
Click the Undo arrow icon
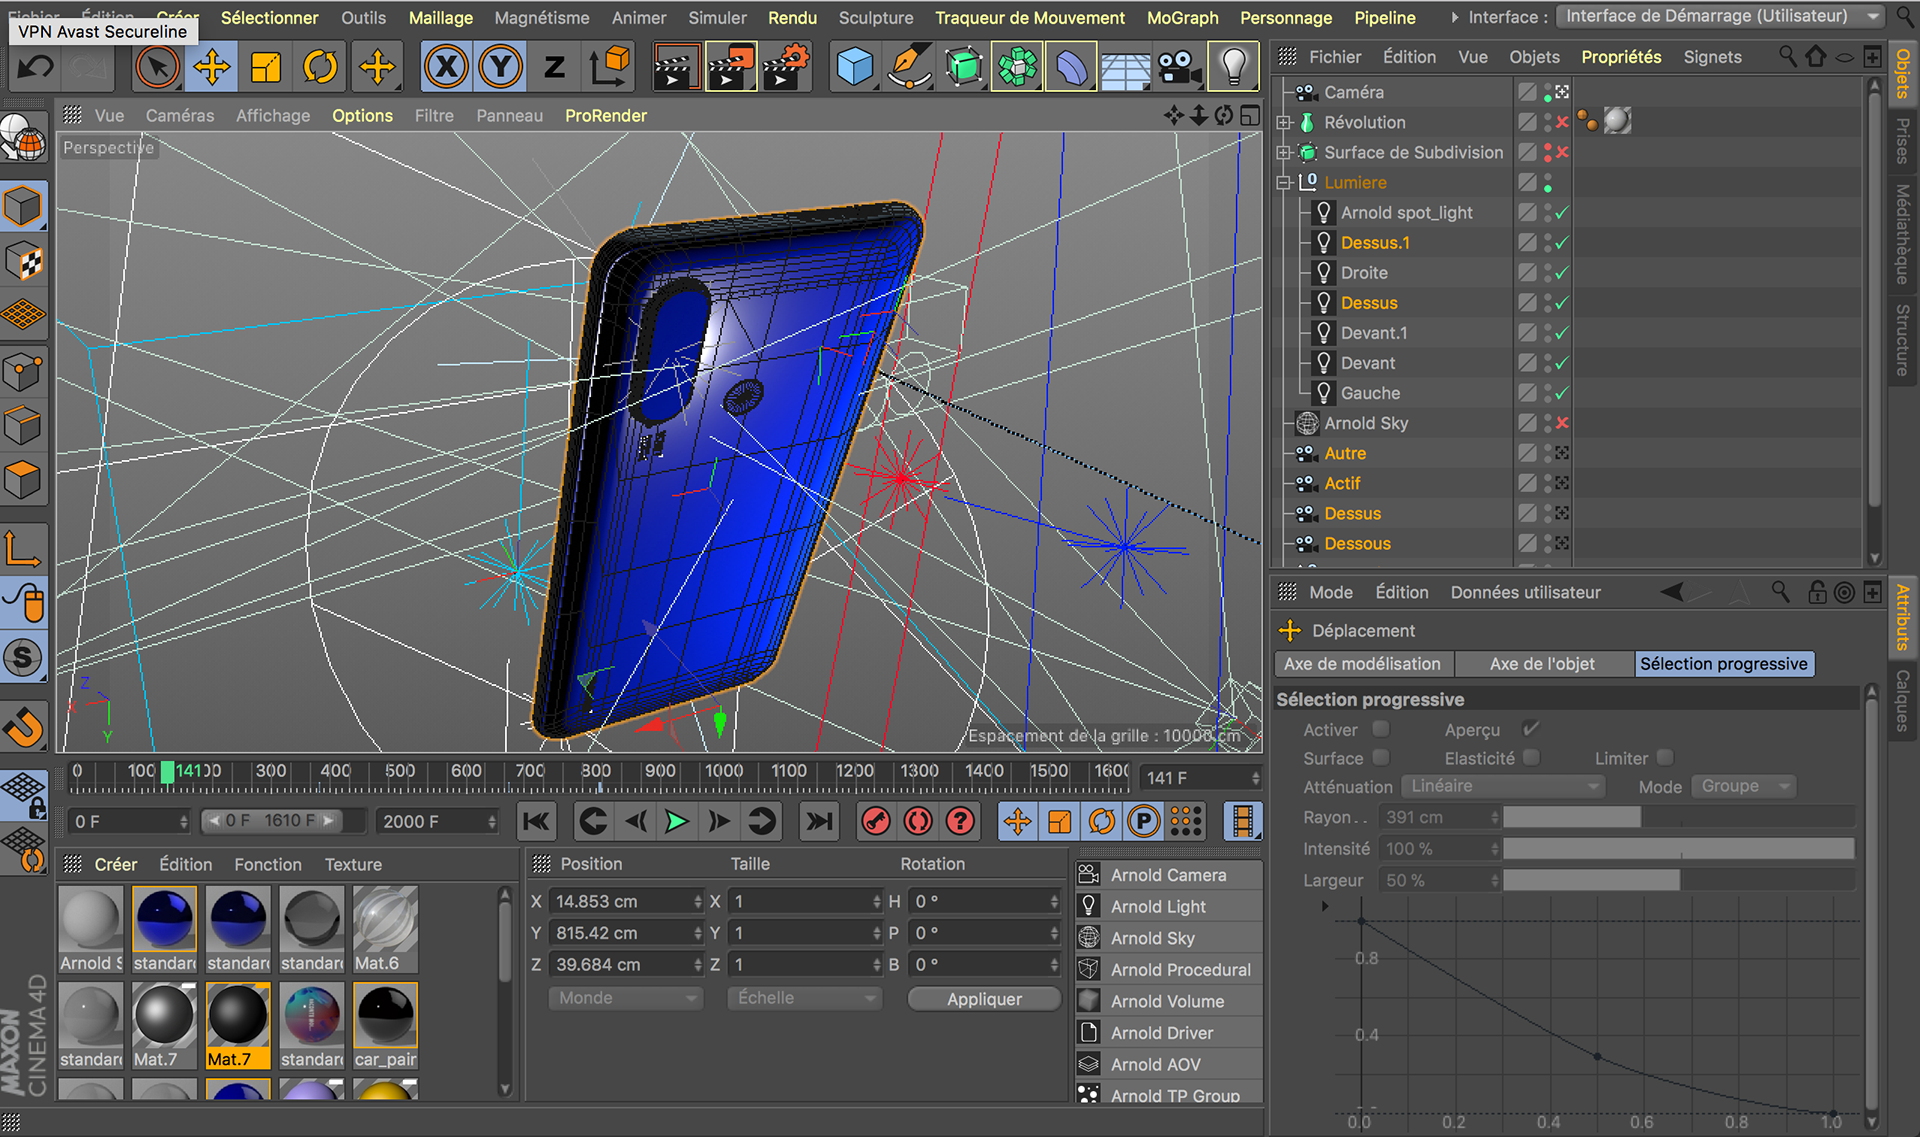37,68
